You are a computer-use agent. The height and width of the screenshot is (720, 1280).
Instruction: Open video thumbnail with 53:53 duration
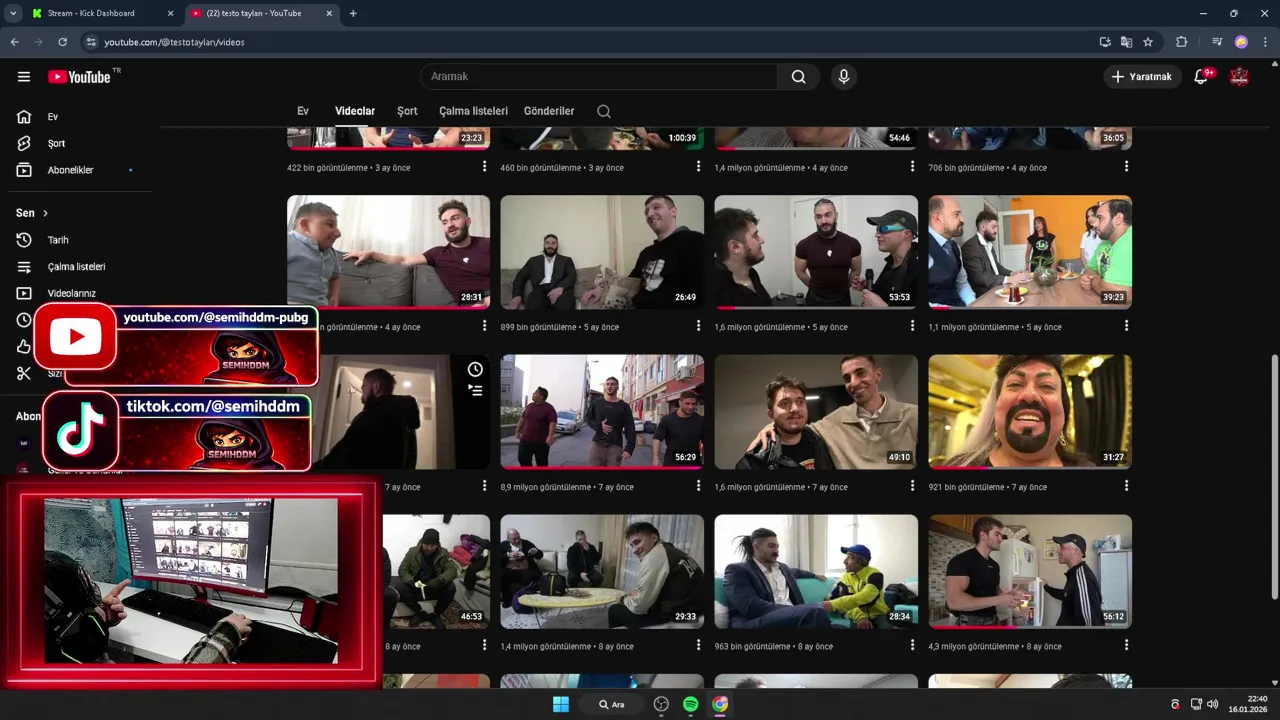[816, 252]
